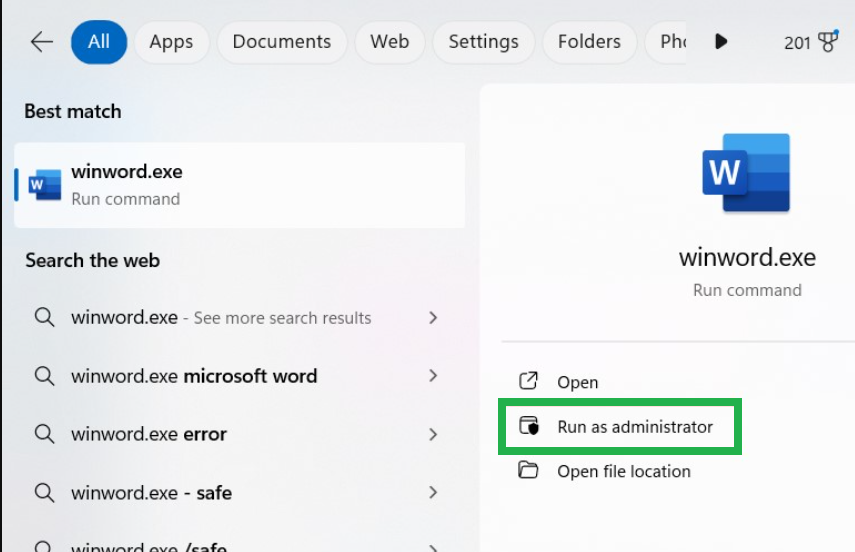Viewport: 855px width, 552px height.
Task: Open the winword.exe error web suggestion
Action: click(149, 434)
